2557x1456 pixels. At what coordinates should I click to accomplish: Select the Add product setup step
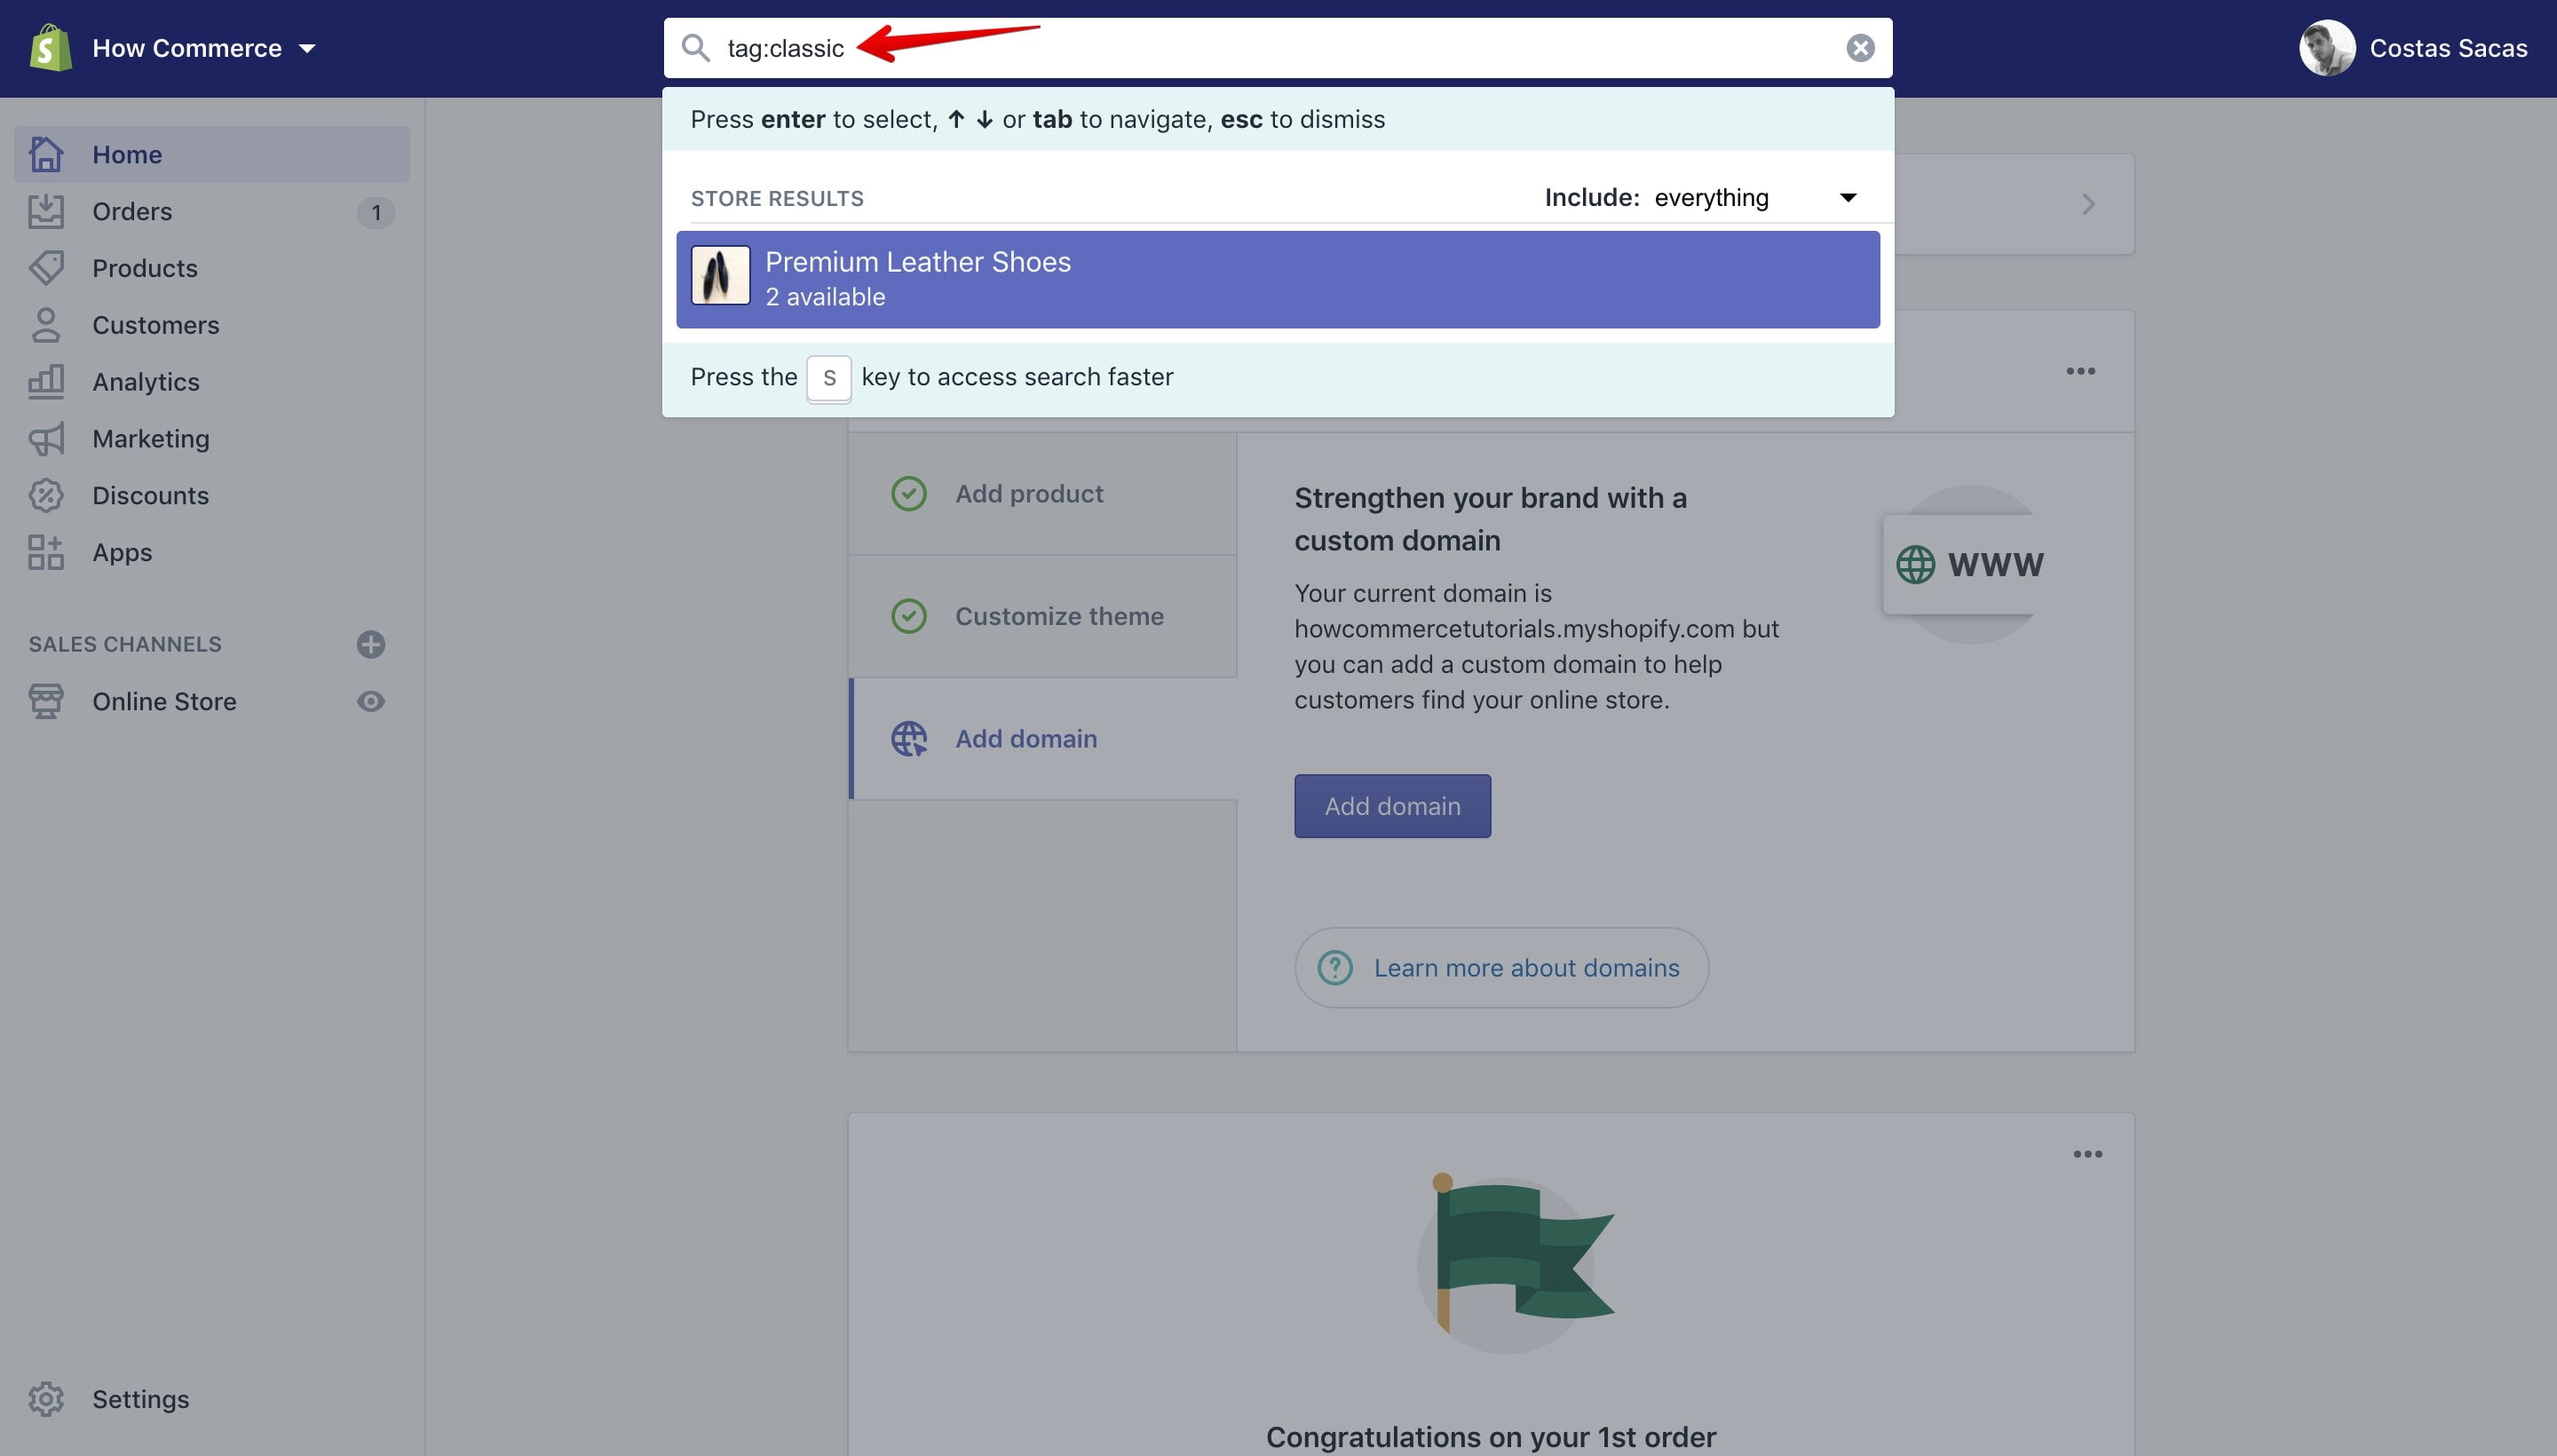coord(1042,493)
